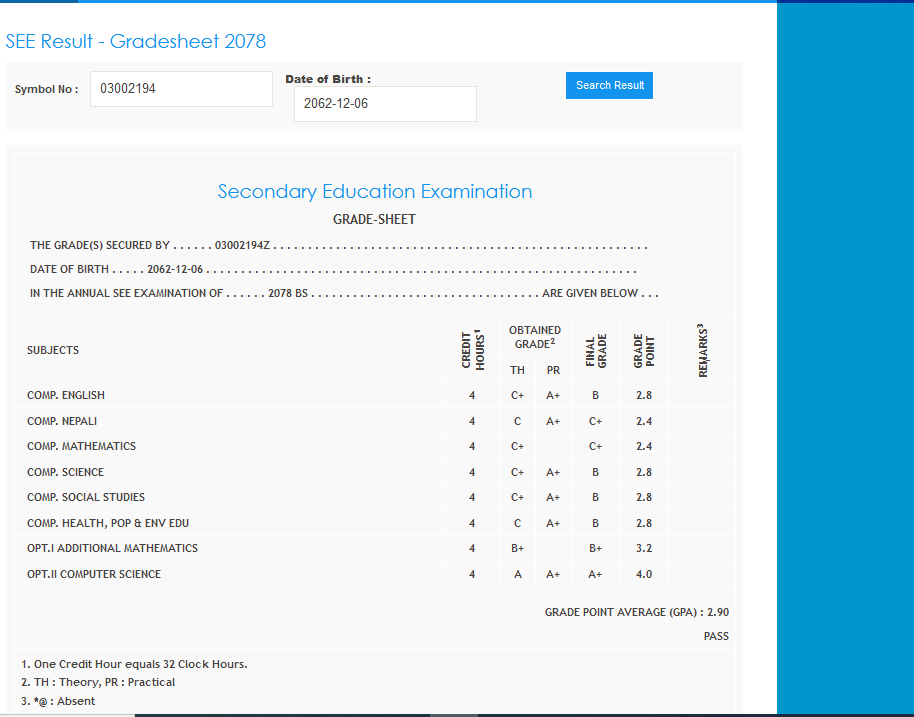
Task: Click the COMP. SCIENCE subject name
Action: pos(65,472)
